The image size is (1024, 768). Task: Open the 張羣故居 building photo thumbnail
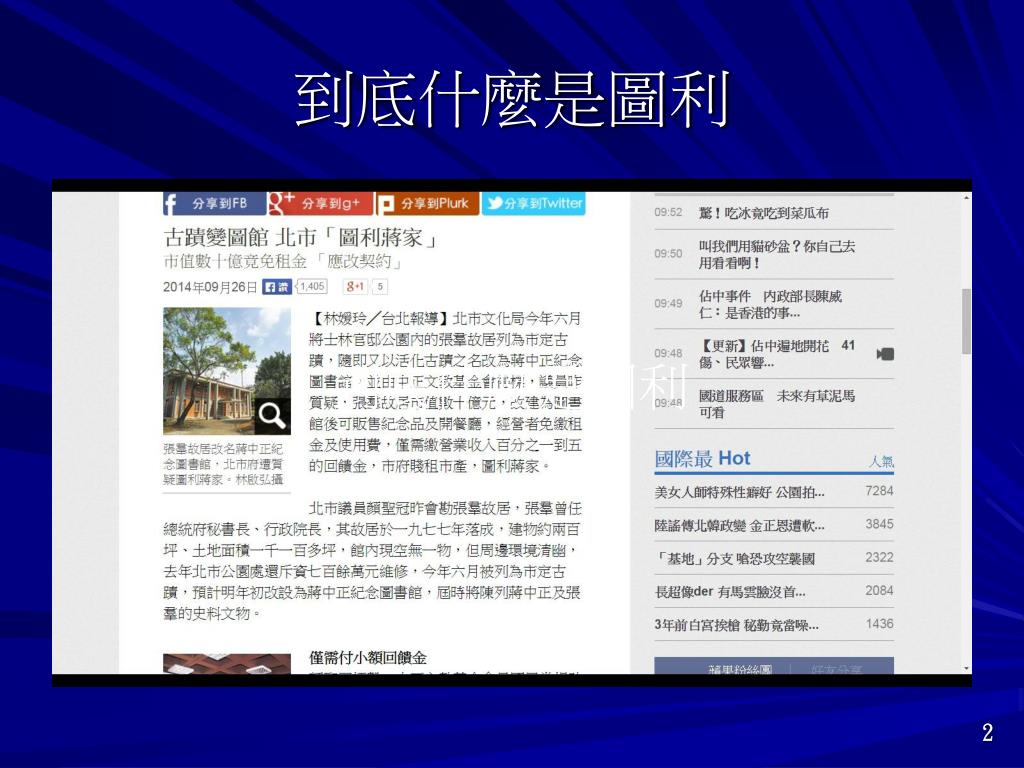click(x=227, y=371)
